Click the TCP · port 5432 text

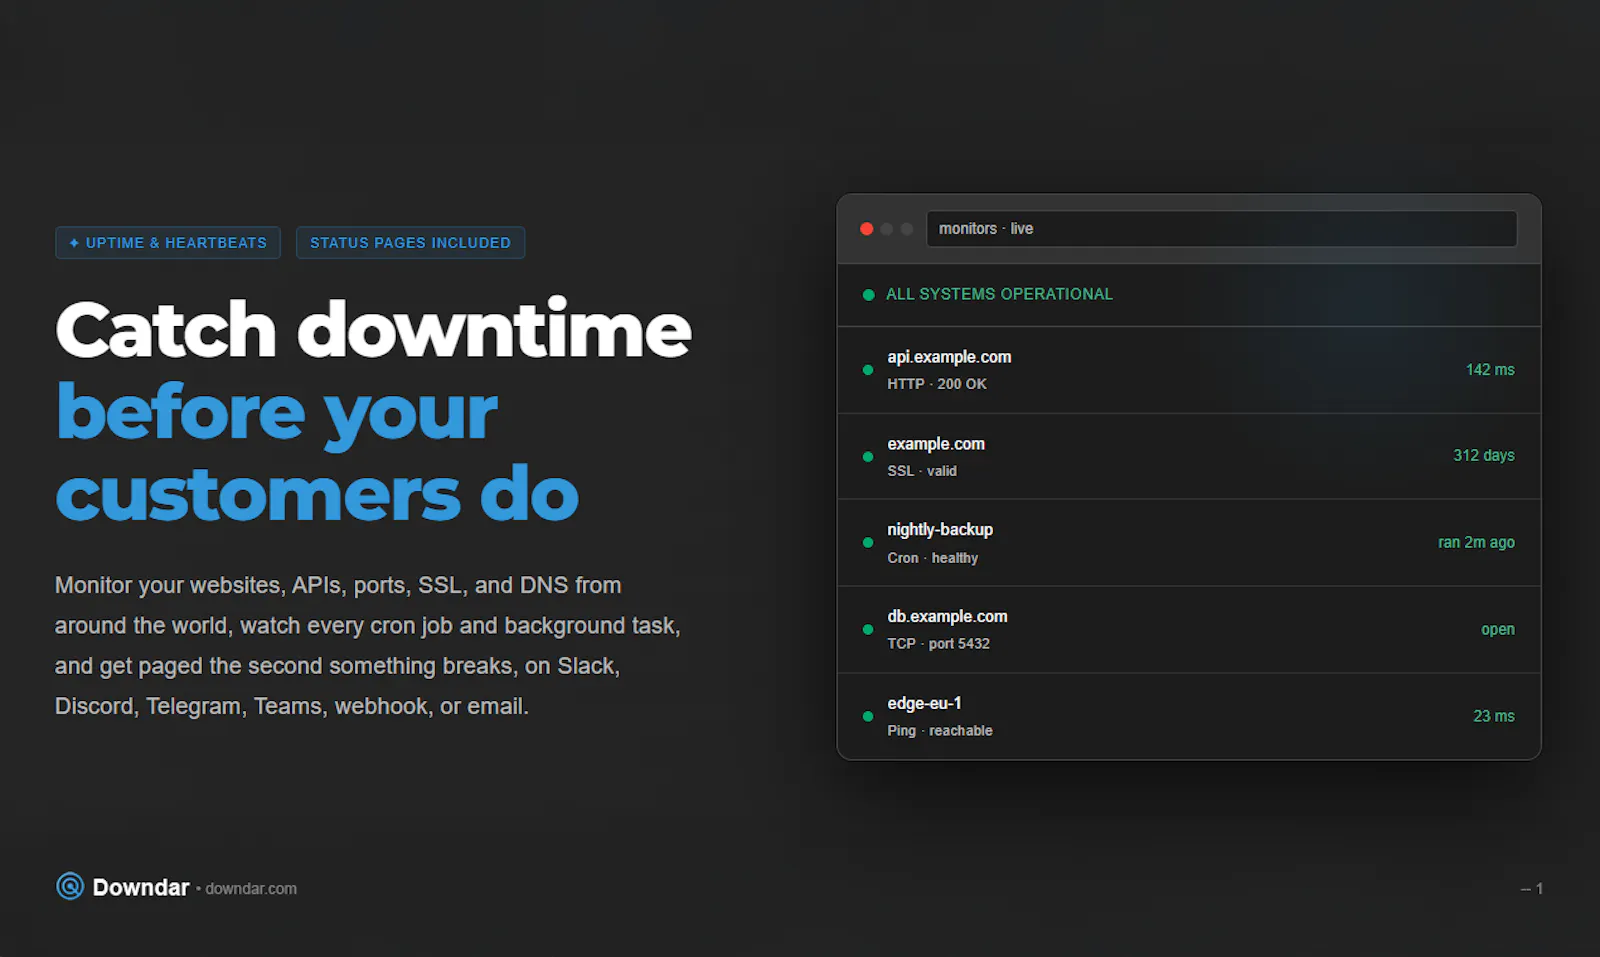938,644
